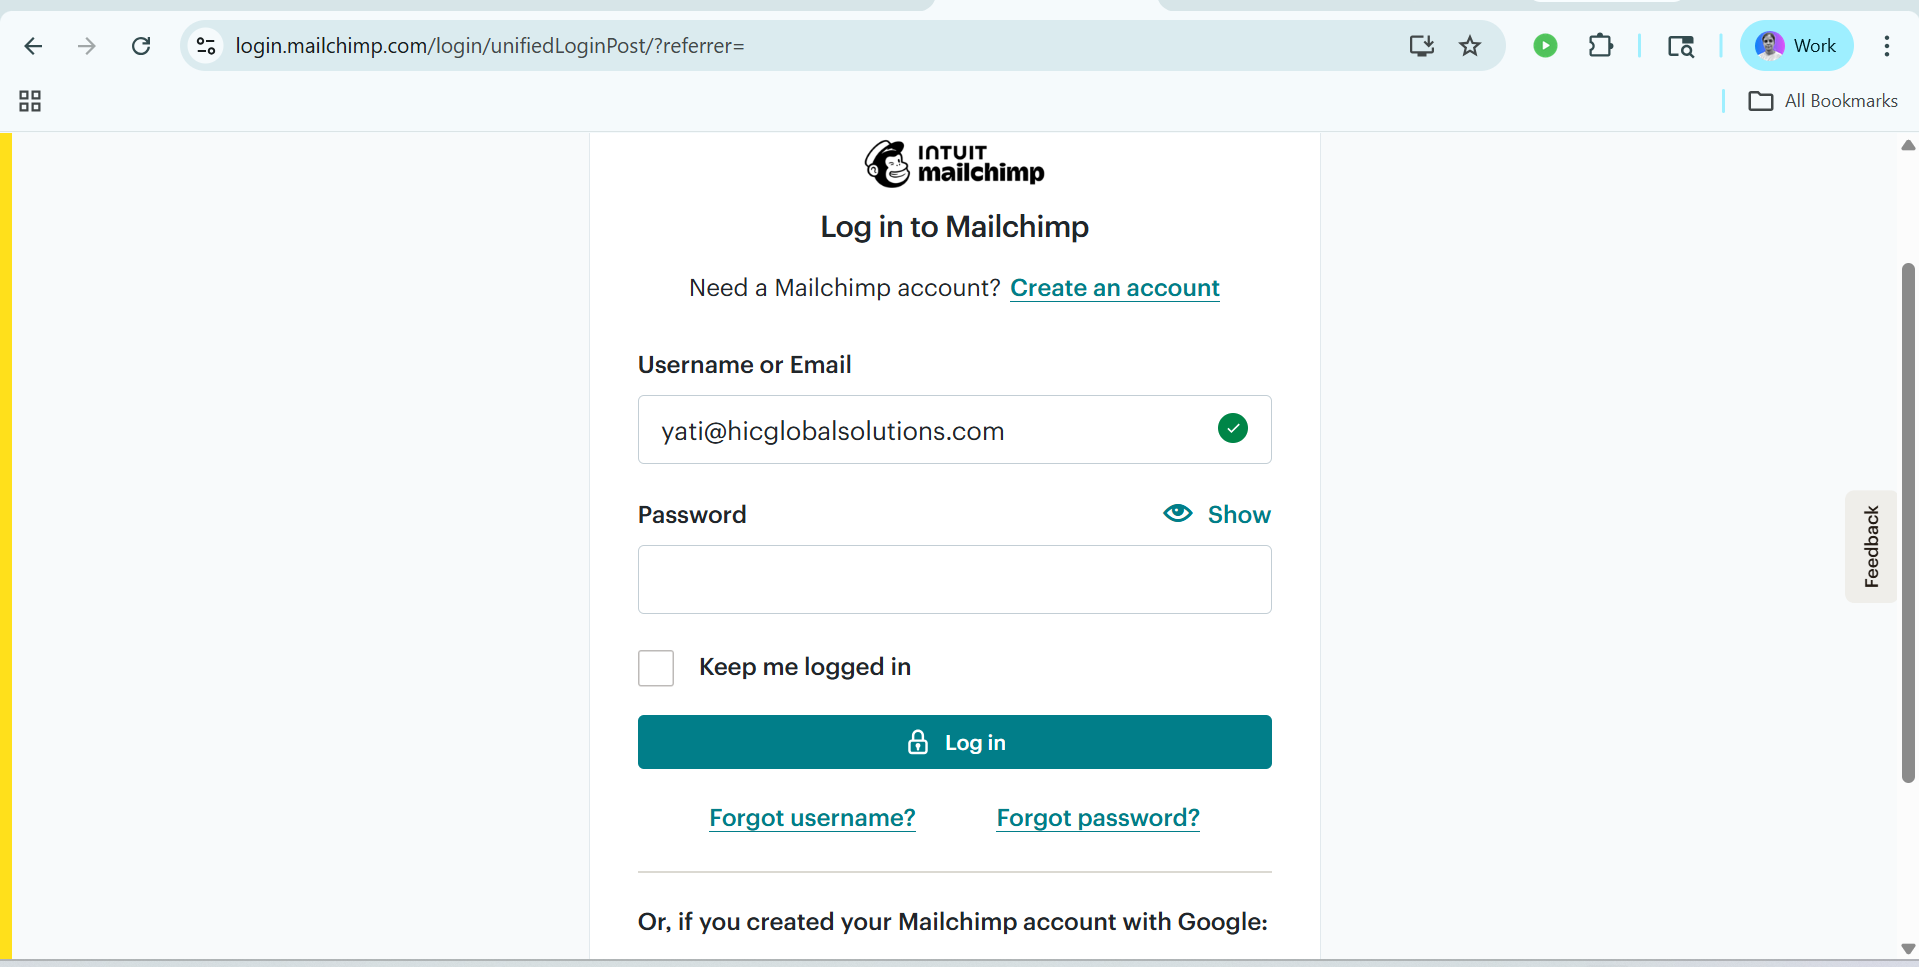The width and height of the screenshot is (1919, 967).
Task: Click inside the Password field
Action: point(955,579)
